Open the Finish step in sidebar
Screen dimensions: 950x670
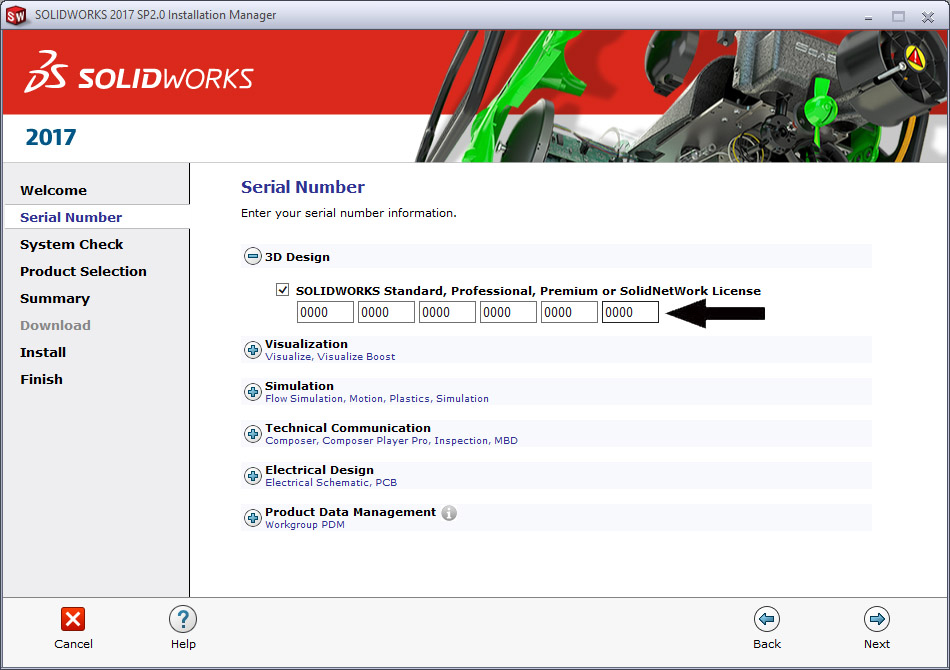[x=41, y=379]
